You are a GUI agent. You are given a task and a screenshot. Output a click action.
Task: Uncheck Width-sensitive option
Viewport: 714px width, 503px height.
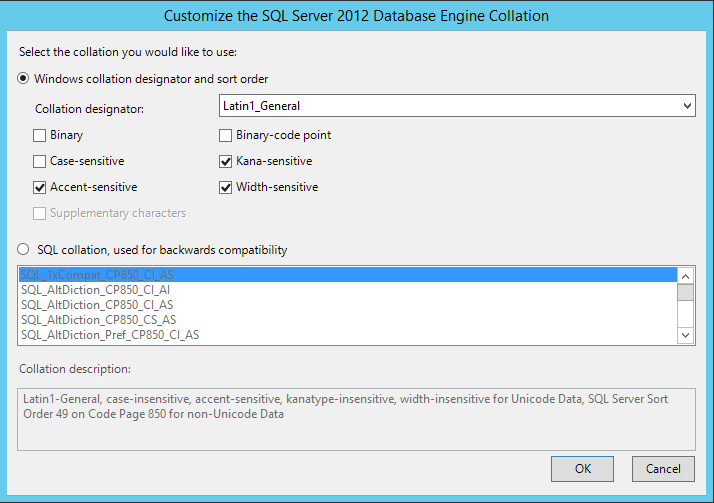pyautogui.click(x=225, y=187)
